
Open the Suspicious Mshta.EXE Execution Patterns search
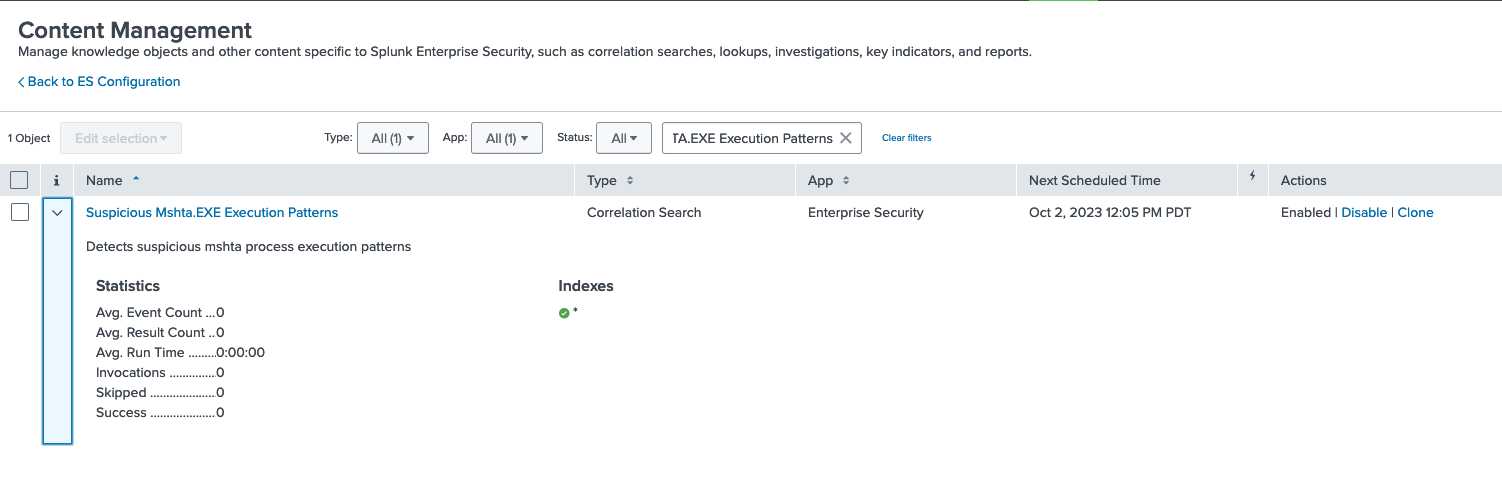212,213
